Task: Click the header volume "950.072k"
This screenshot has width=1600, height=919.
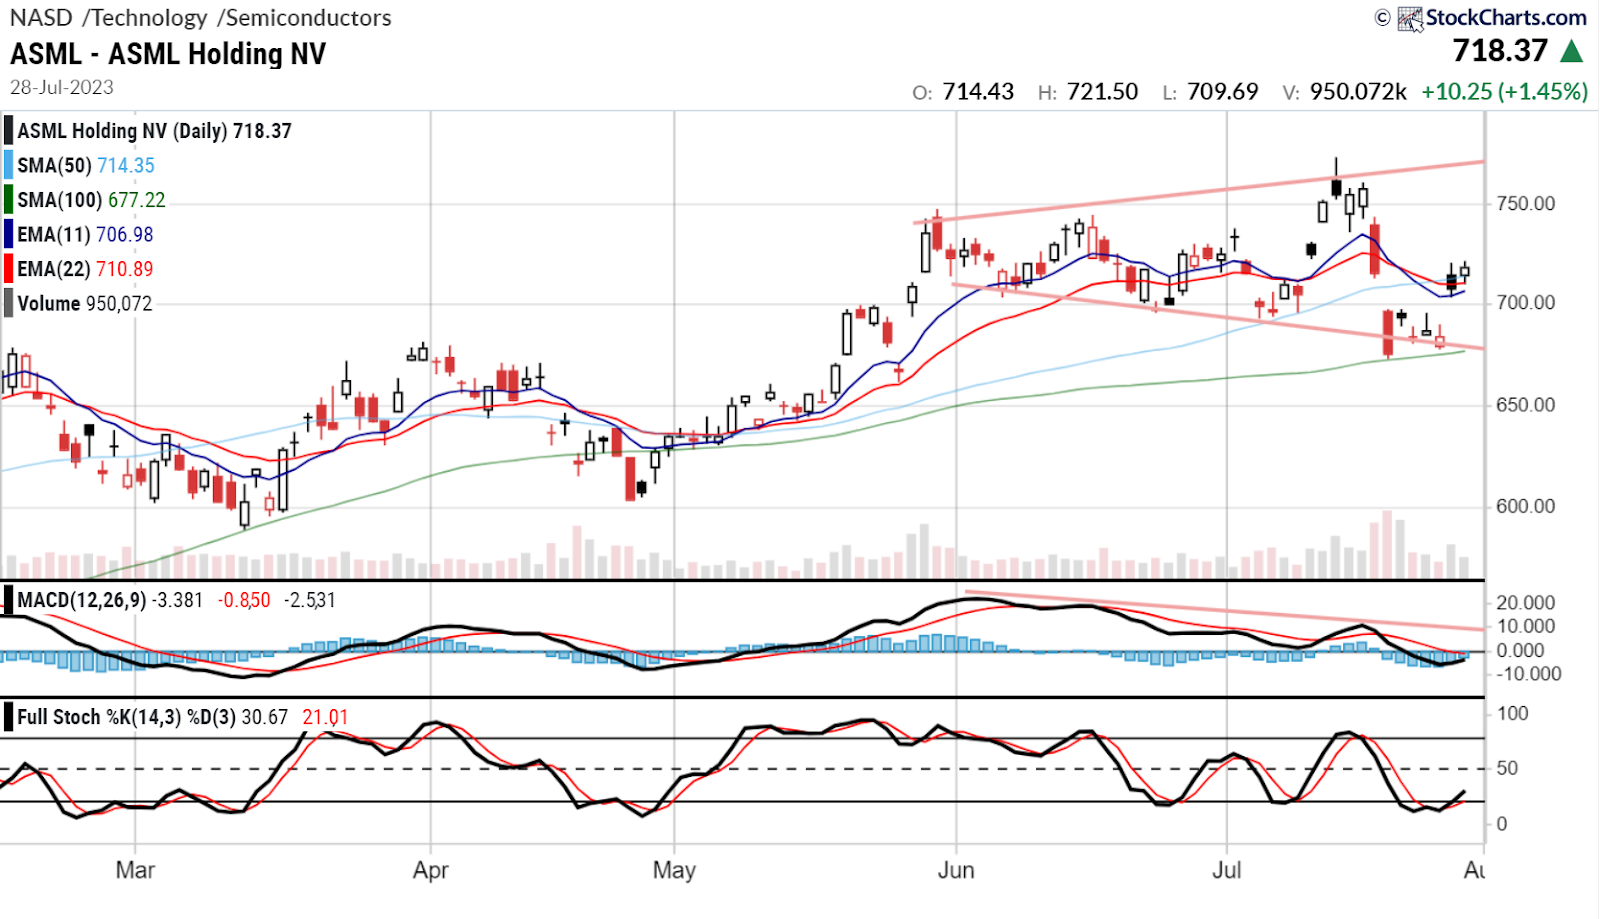Action: pos(1359,92)
